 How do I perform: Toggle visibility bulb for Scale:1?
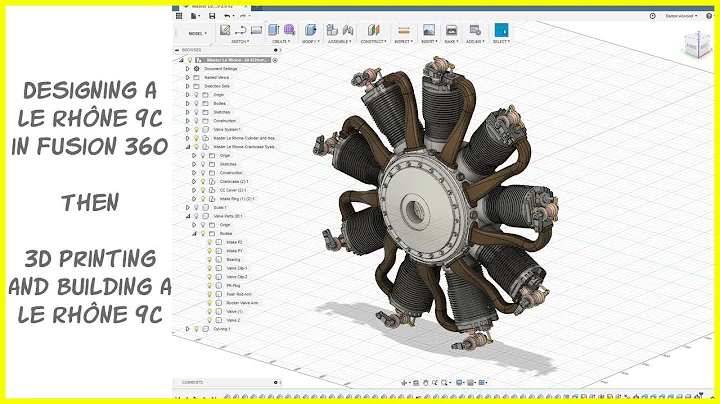pos(196,208)
